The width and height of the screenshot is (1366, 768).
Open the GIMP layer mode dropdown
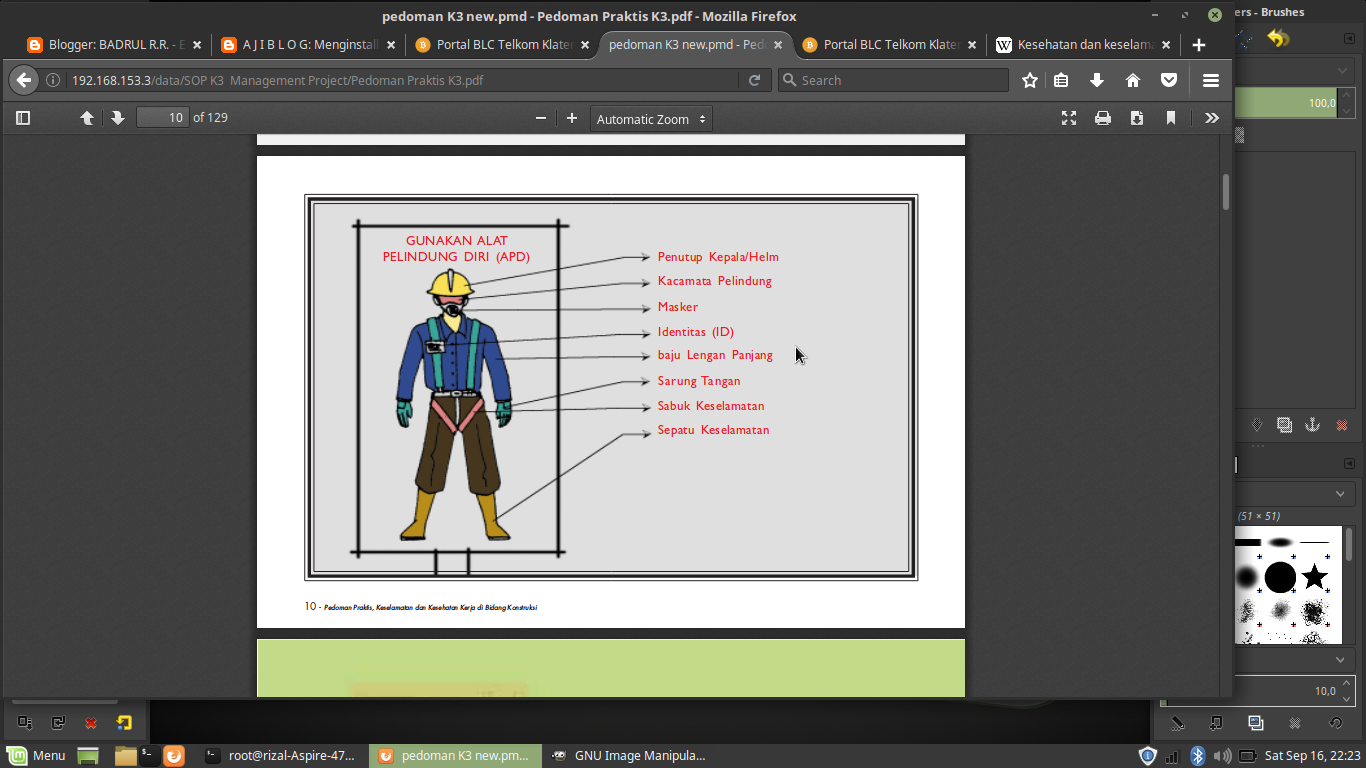point(1294,71)
